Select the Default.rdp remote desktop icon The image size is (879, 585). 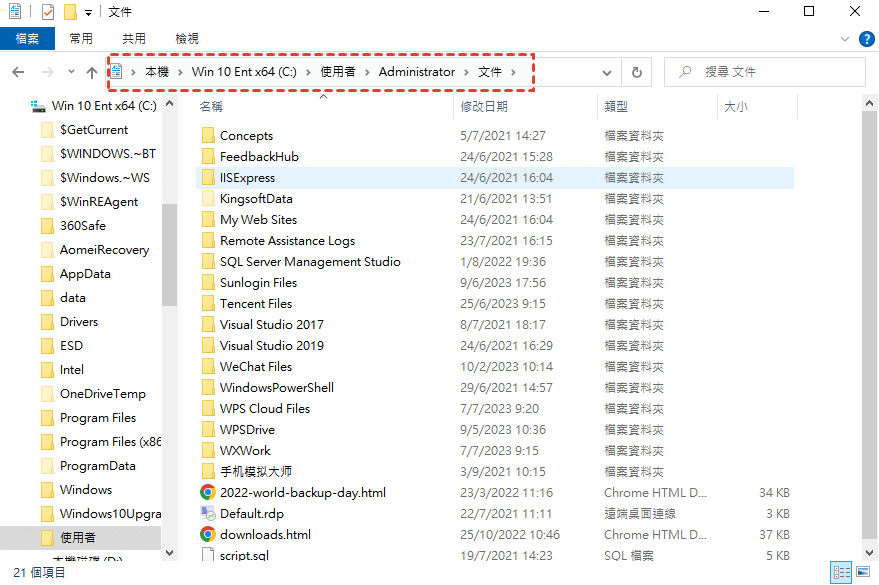pyautogui.click(x=208, y=513)
